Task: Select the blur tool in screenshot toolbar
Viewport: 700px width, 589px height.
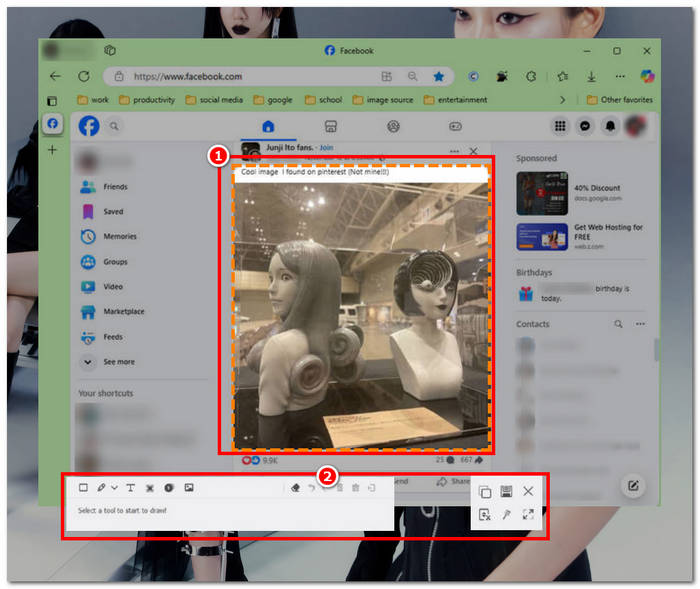Action: [x=150, y=488]
